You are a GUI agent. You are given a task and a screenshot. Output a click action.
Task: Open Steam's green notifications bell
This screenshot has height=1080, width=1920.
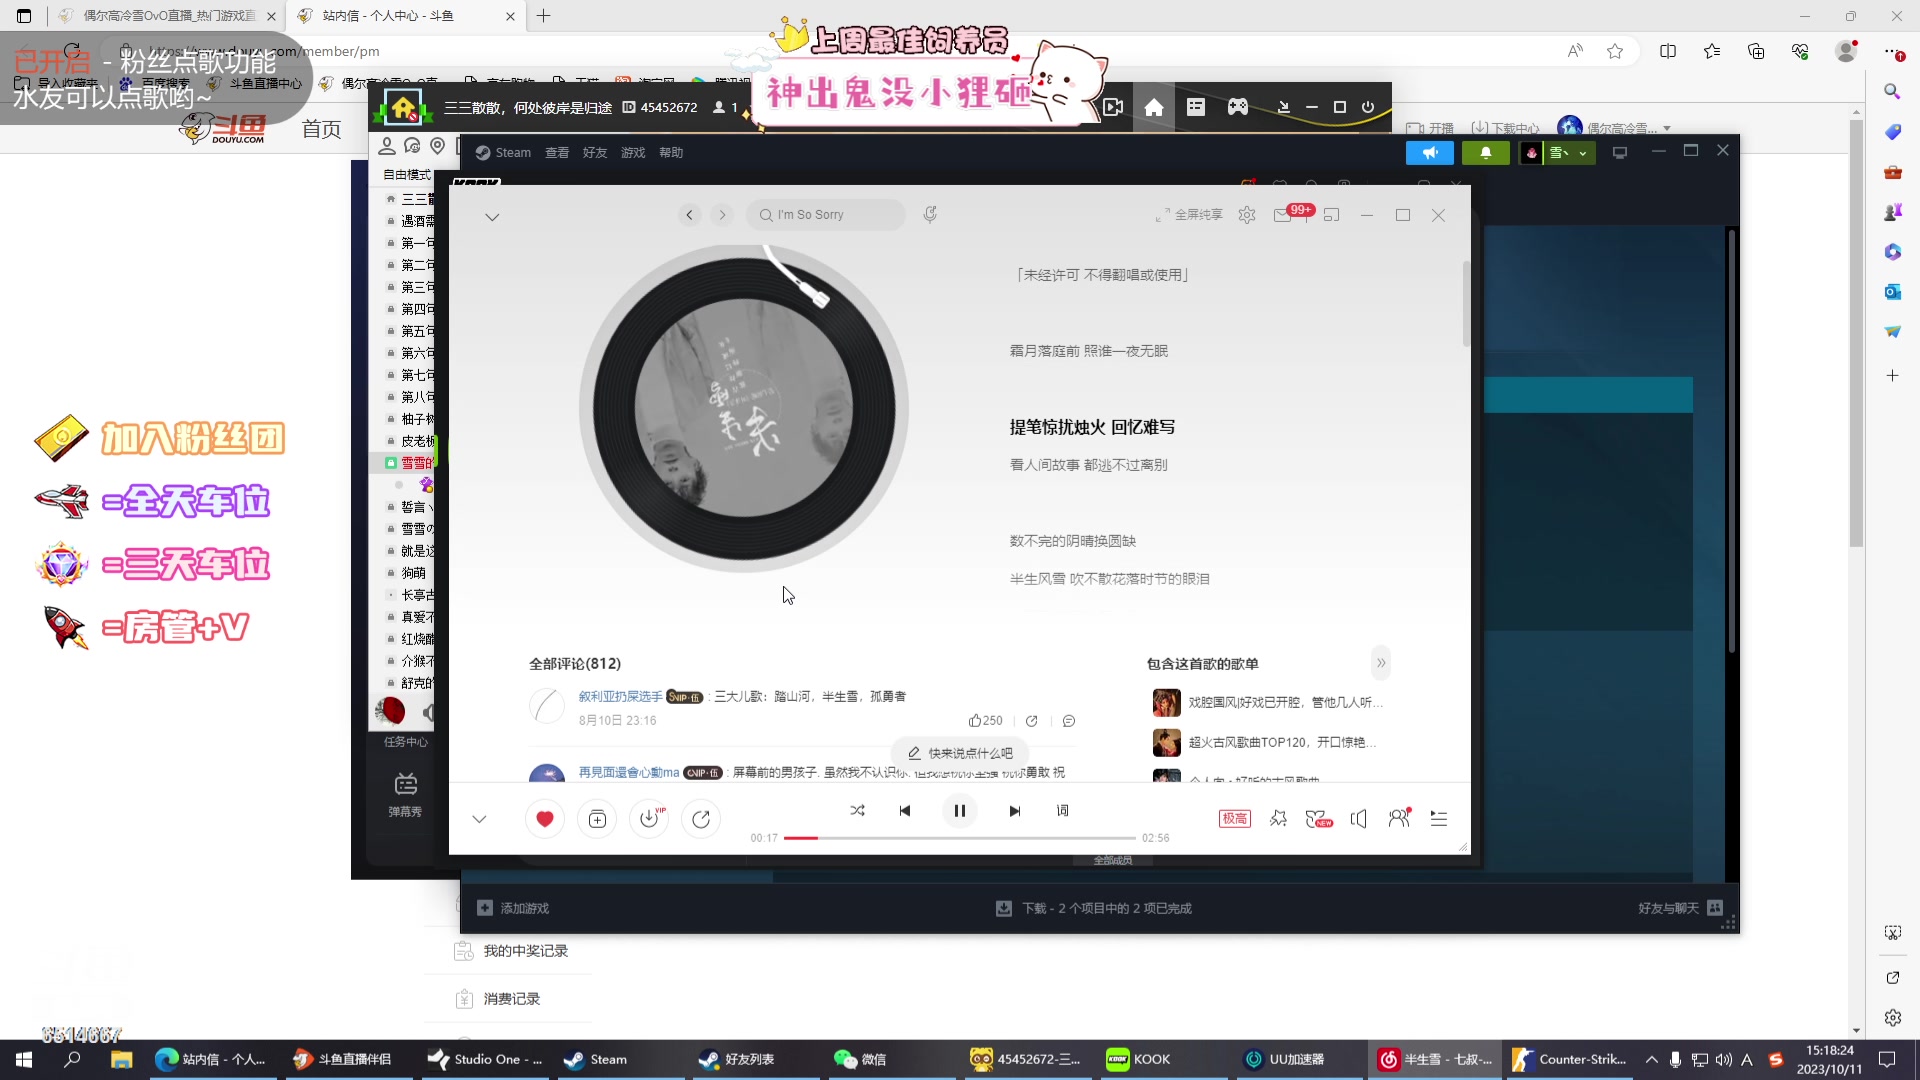point(1486,153)
